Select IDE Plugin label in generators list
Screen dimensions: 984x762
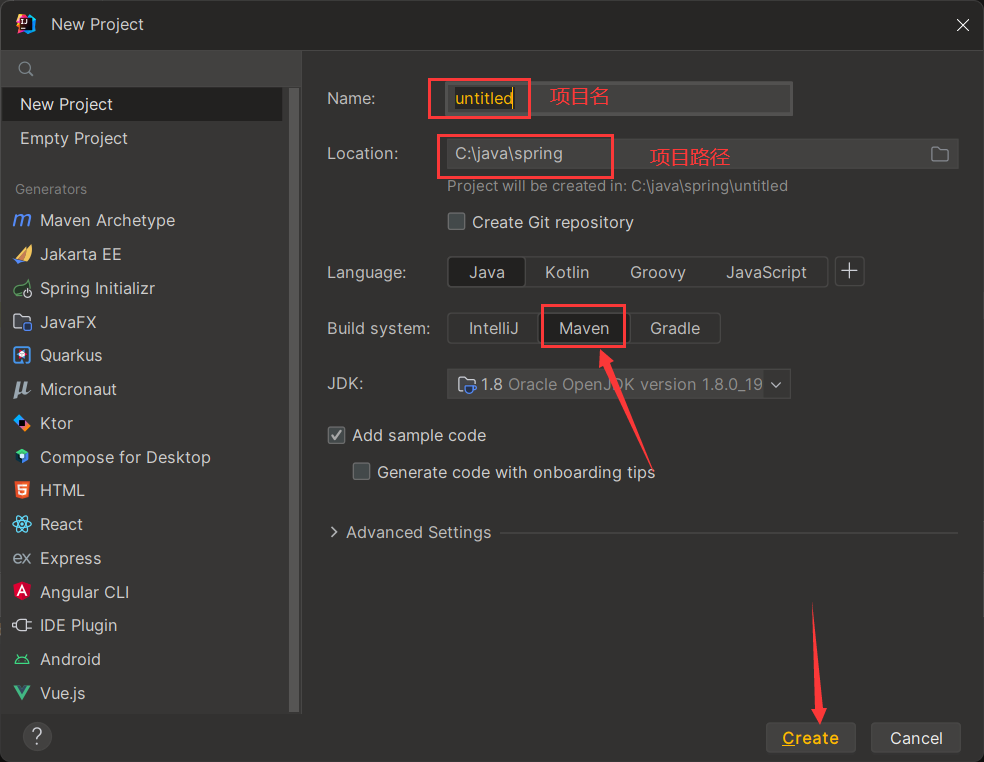[x=78, y=625]
